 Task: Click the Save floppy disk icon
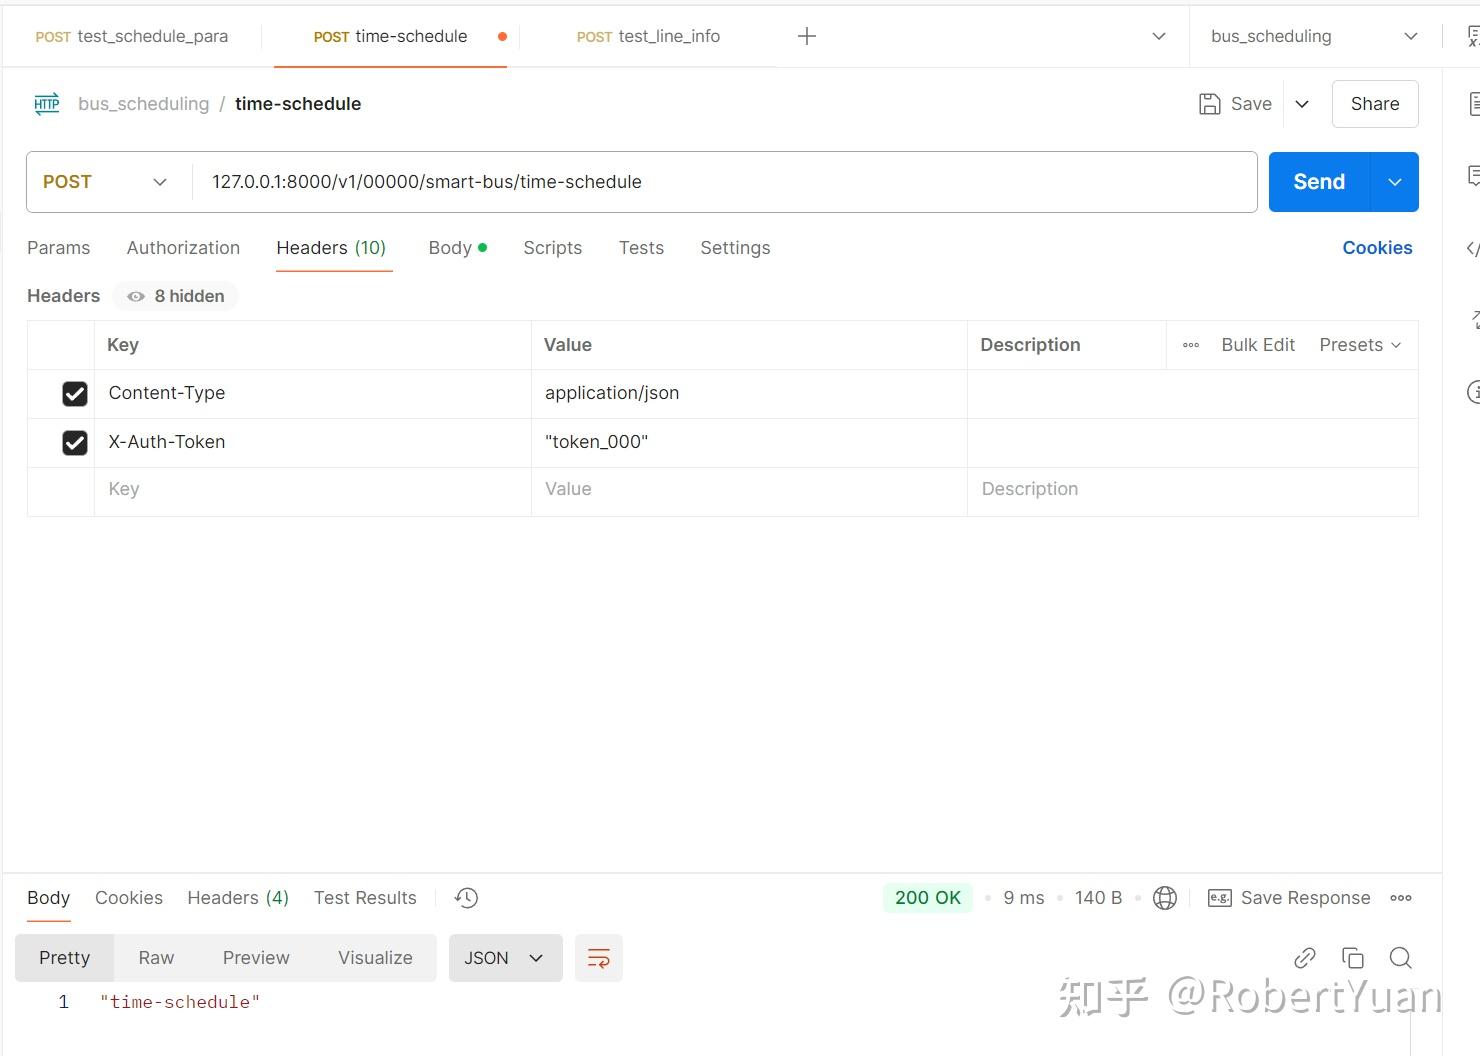click(1209, 104)
